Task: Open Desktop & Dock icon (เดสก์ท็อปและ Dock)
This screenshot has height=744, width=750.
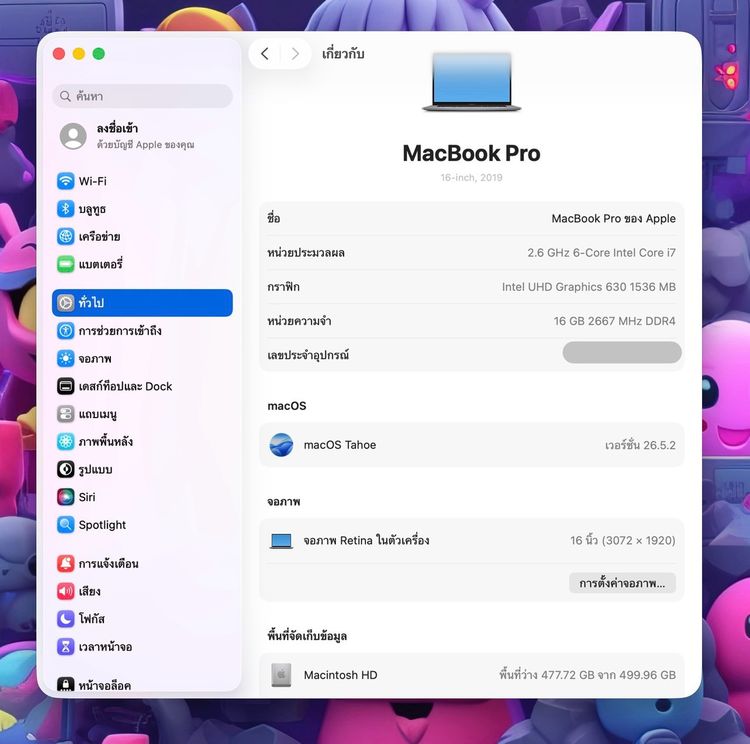Action: [66, 386]
